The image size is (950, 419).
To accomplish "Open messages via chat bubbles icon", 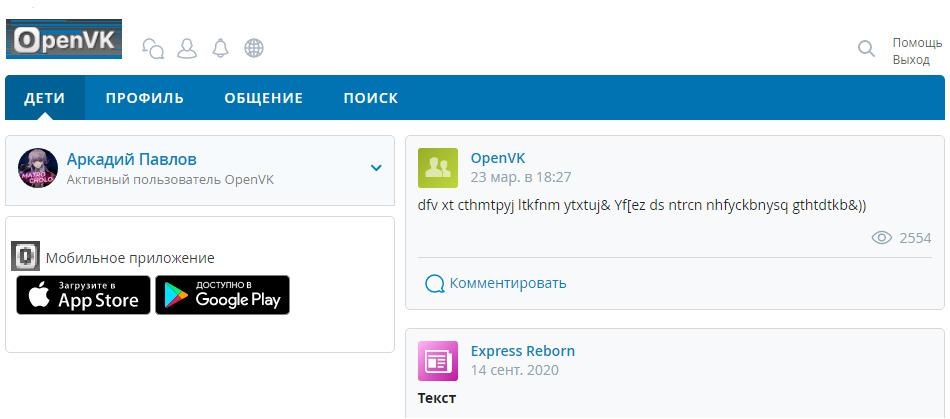I will point(153,48).
